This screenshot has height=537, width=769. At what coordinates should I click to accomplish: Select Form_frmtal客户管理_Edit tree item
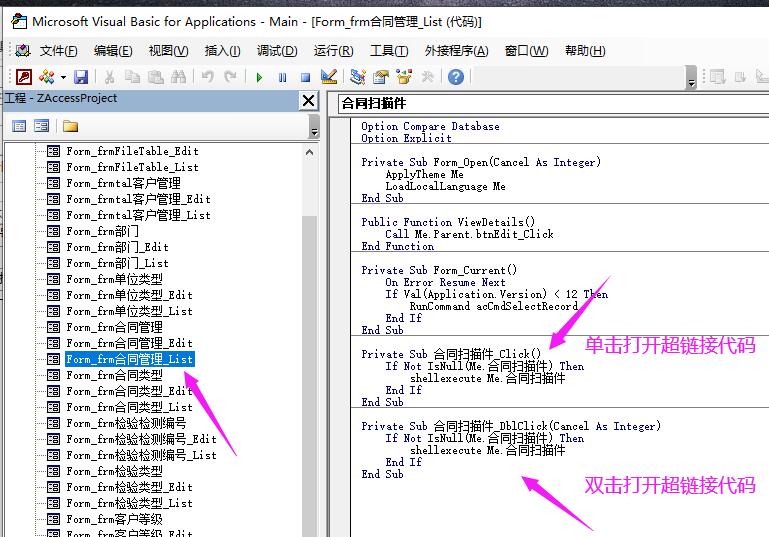point(138,199)
